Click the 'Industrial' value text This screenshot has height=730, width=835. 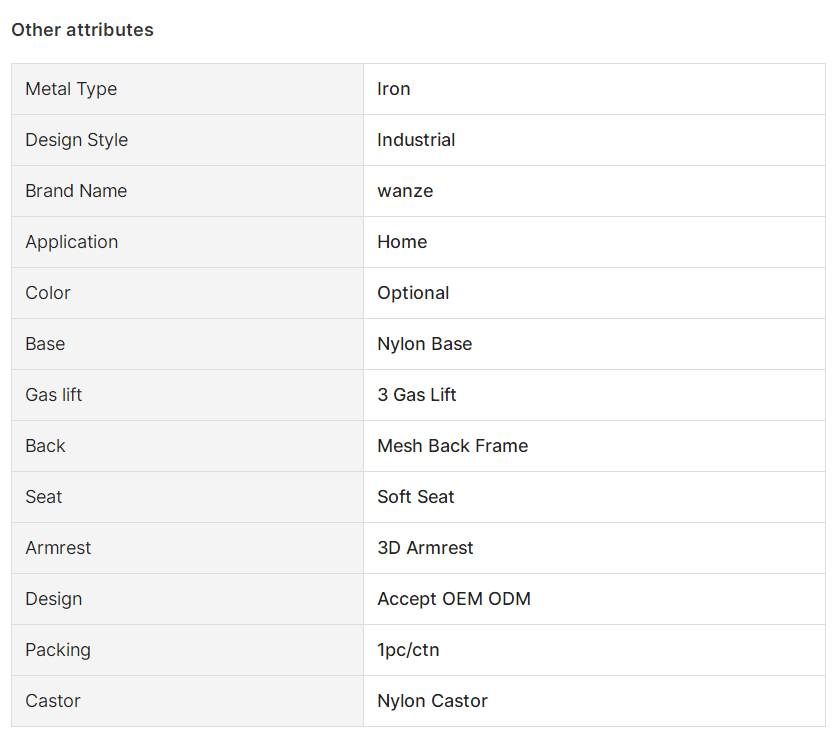click(416, 140)
